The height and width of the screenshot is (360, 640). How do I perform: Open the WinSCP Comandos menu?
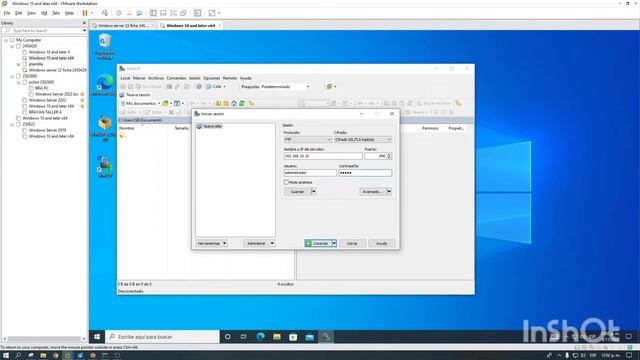coord(176,78)
